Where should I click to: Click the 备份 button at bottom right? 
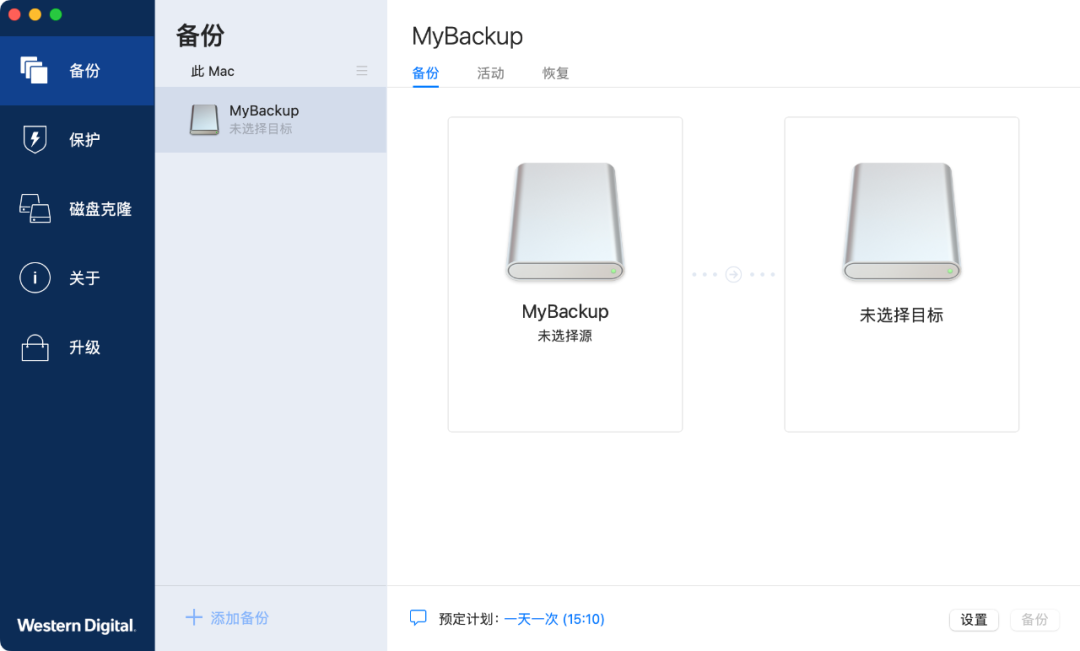pyautogui.click(x=1035, y=620)
